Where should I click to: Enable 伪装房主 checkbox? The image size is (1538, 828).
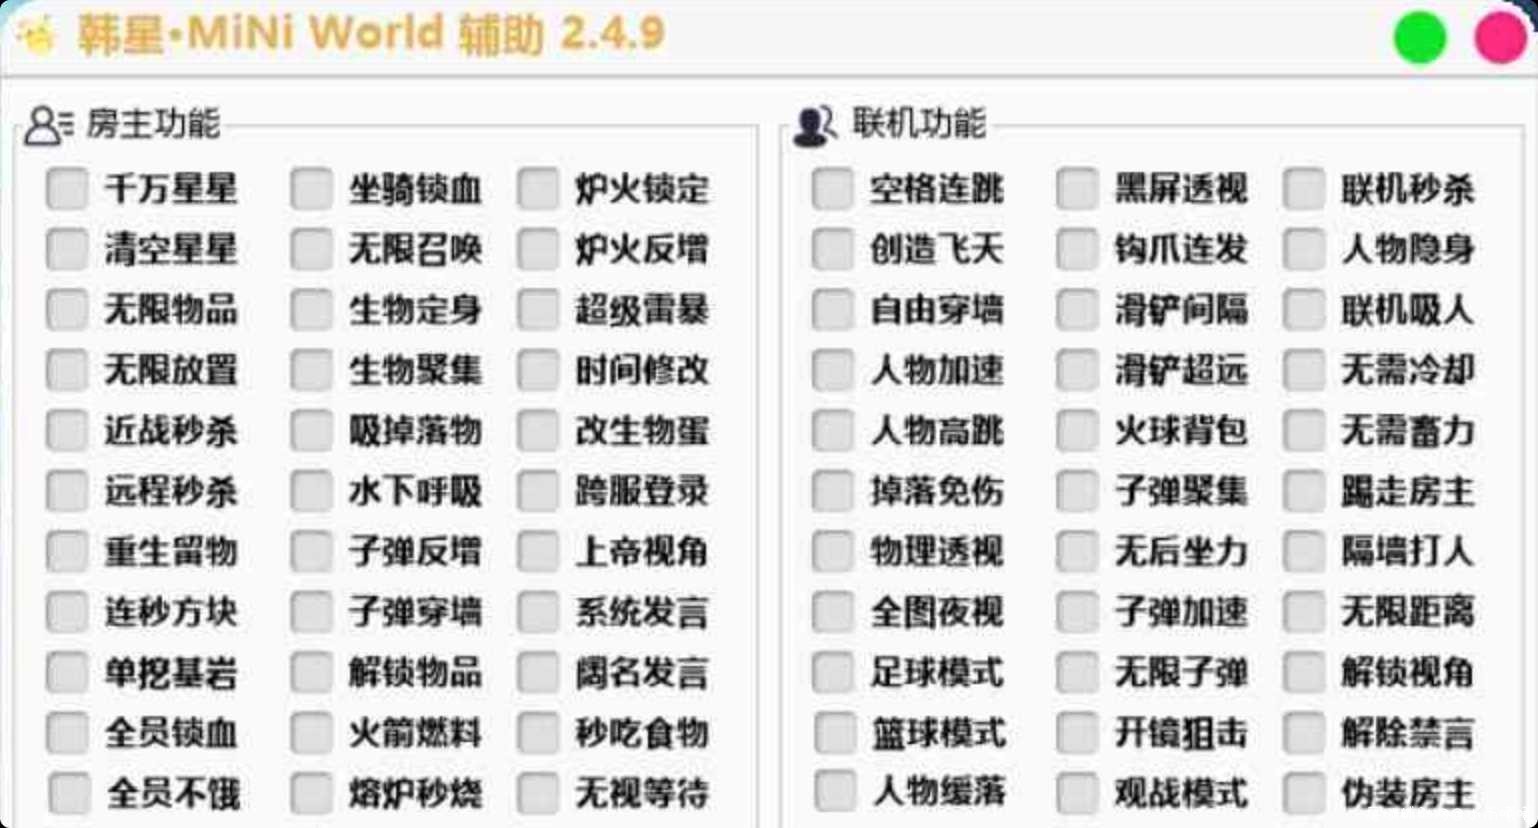pyautogui.click(x=1305, y=794)
